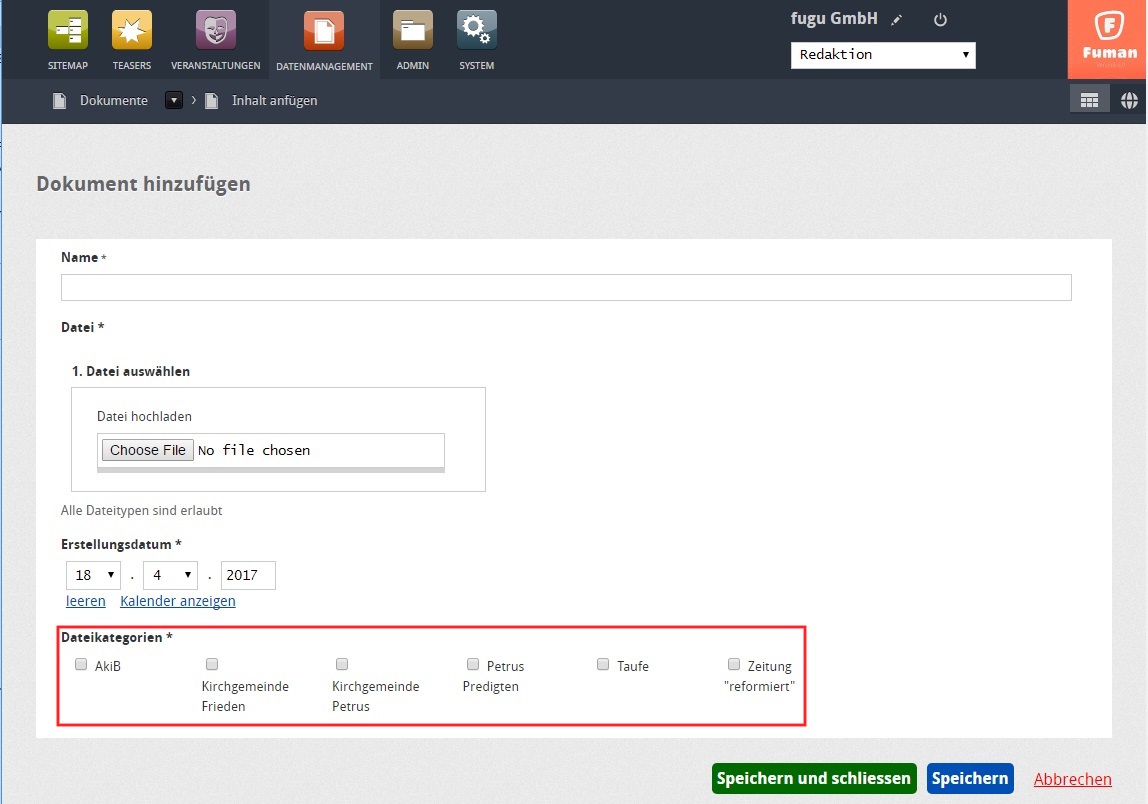
Task: Open the Redaktion role dropdown
Action: click(x=883, y=55)
